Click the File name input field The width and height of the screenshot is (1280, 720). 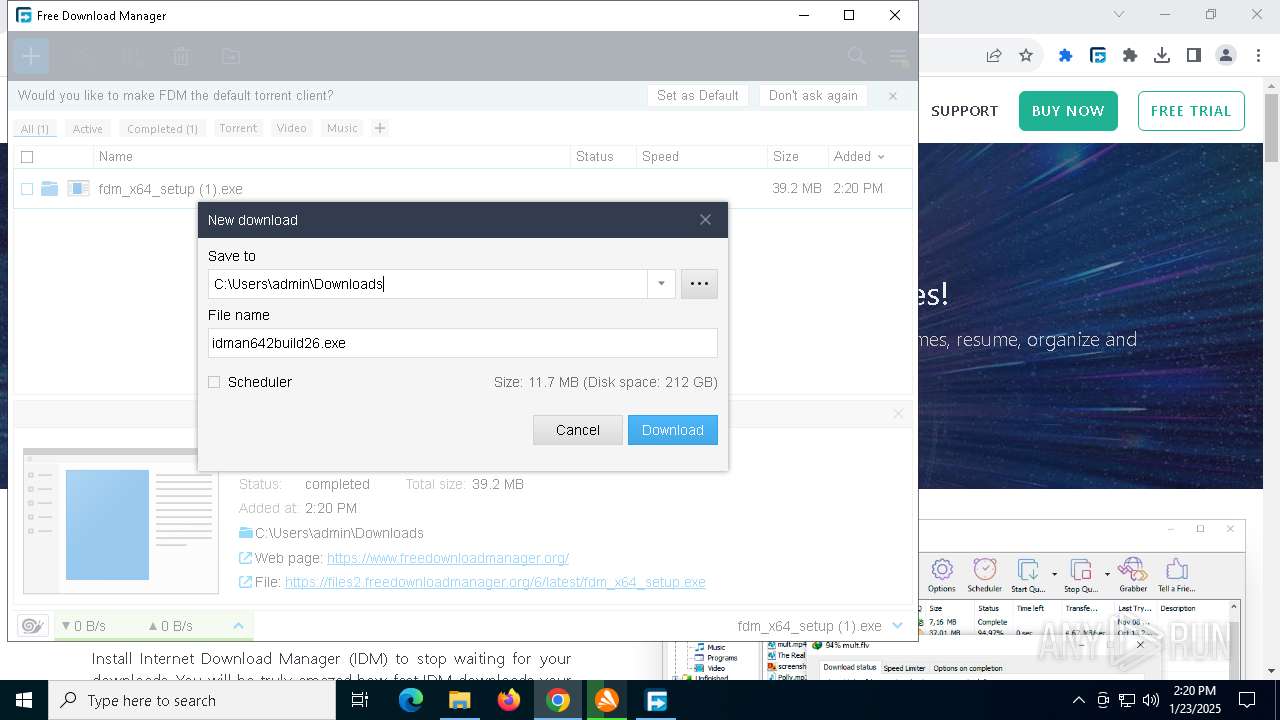coord(462,343)
